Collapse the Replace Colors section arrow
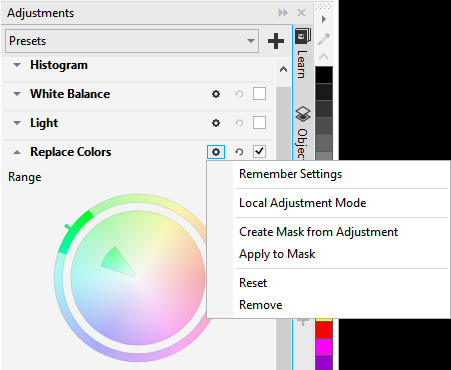The height and width of the screenshot is (370, 451). point(17,152)
